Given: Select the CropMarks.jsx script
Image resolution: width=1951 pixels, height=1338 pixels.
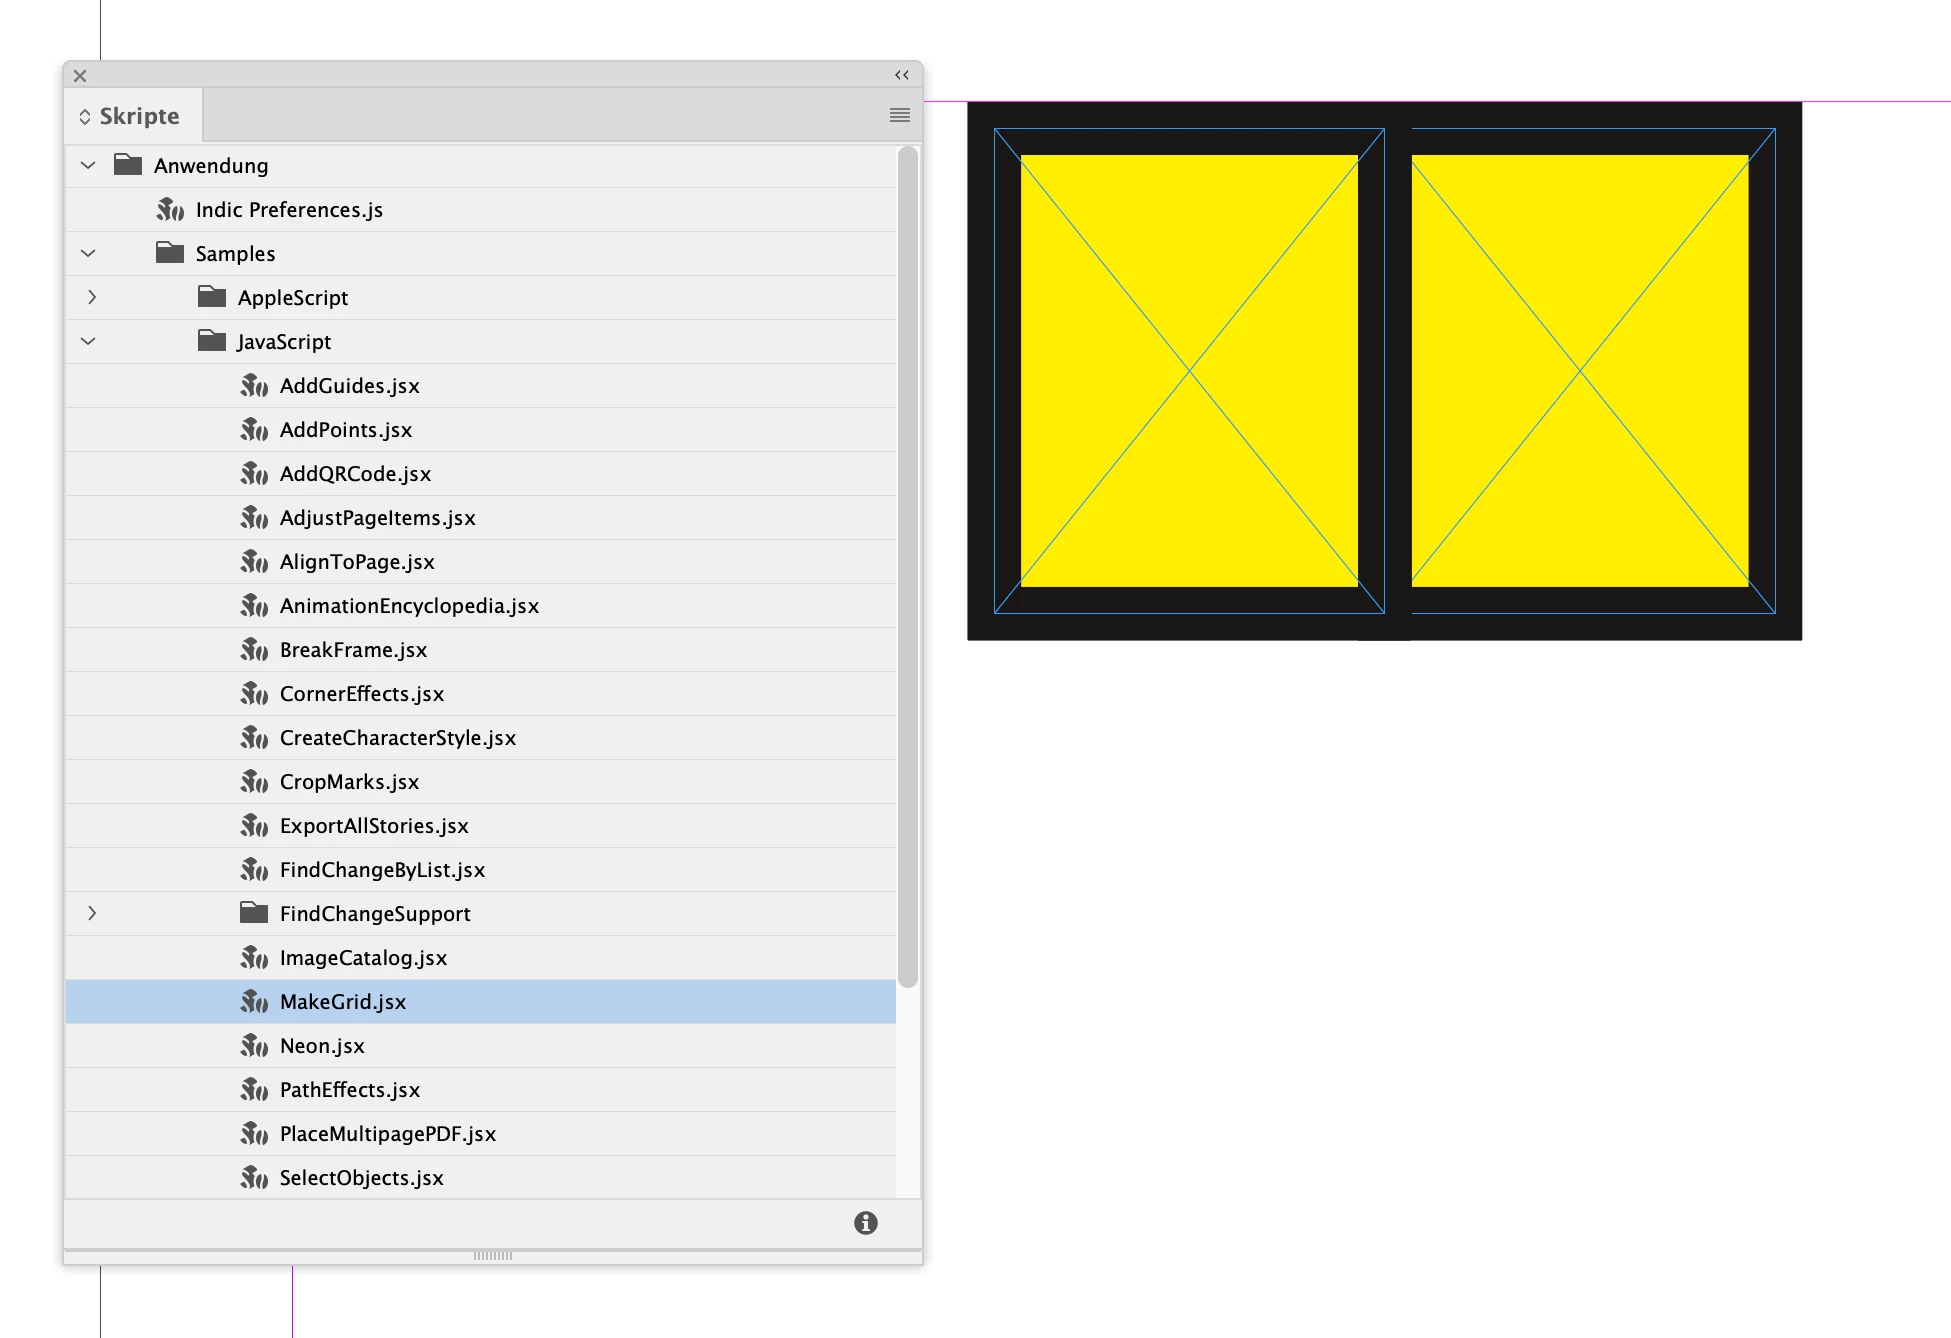Looking at the screenshot, I should point(349,781).
